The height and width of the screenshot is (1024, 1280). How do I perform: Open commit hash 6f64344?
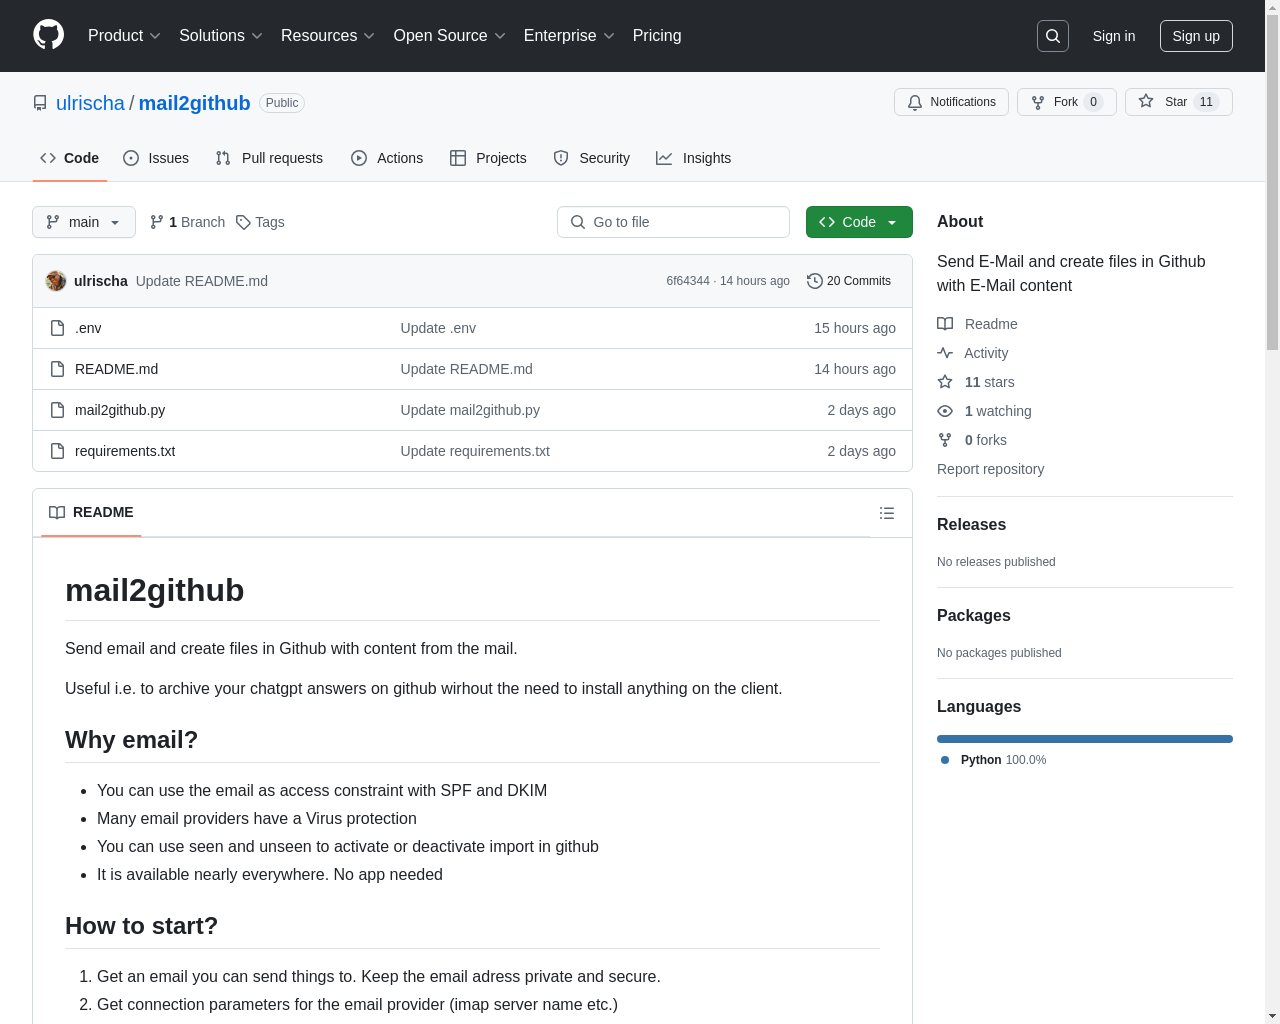coord(688,281)
